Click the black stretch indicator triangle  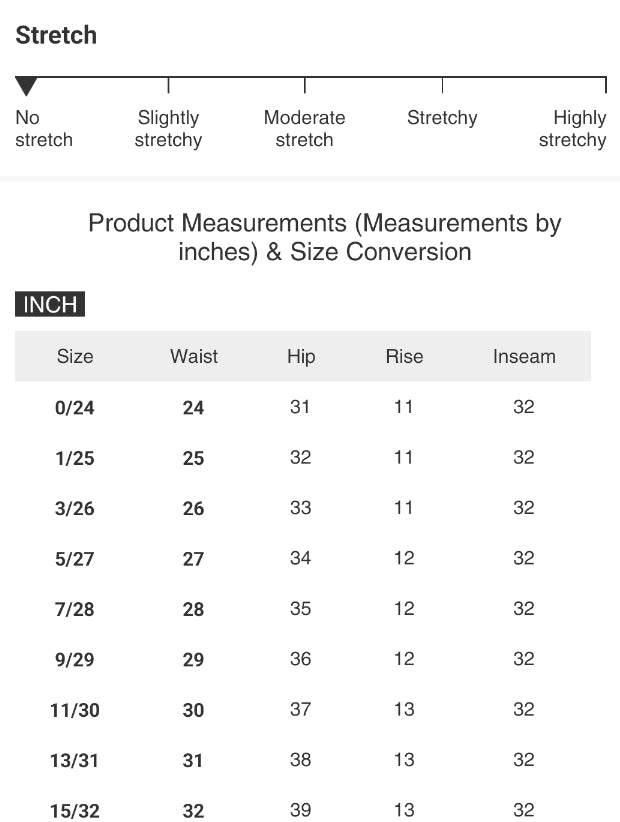tap(27, 87)
